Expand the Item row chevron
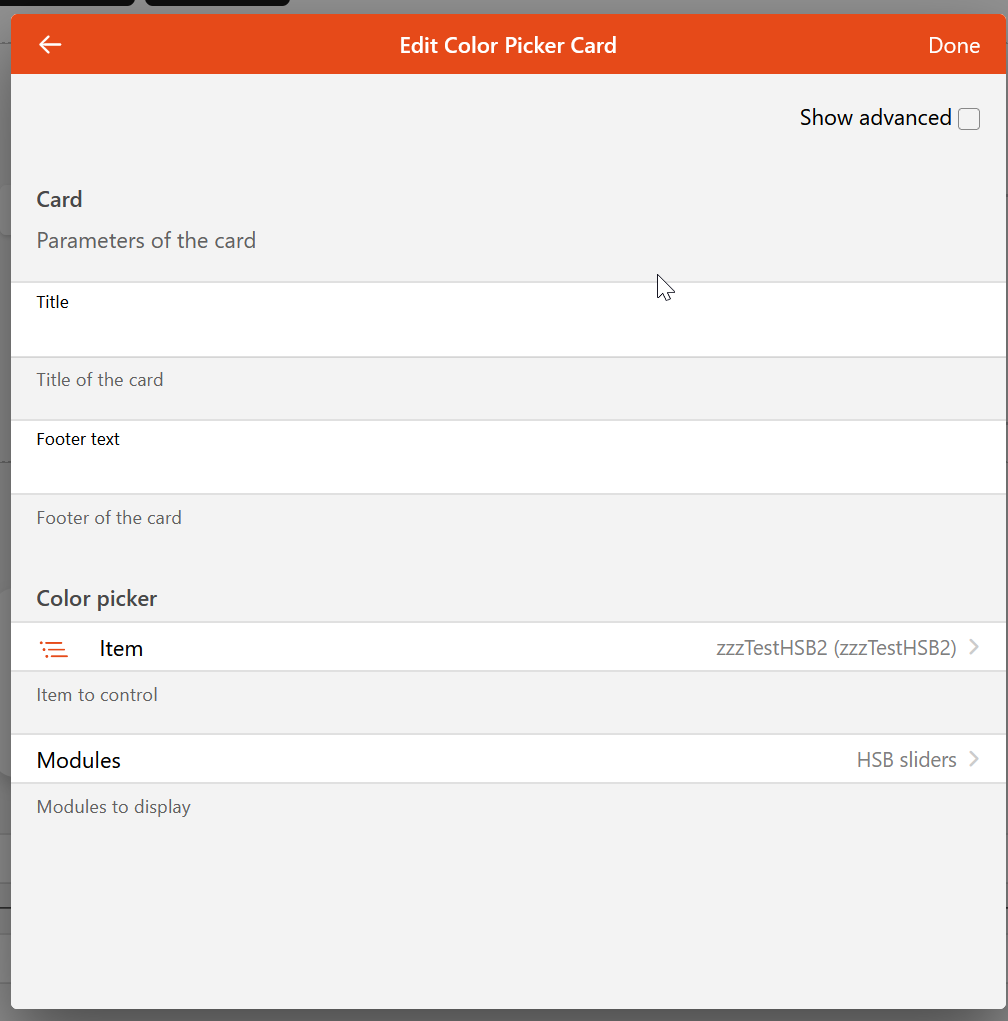Viewport: 1008px width, 1021px height. click(974, 648)
